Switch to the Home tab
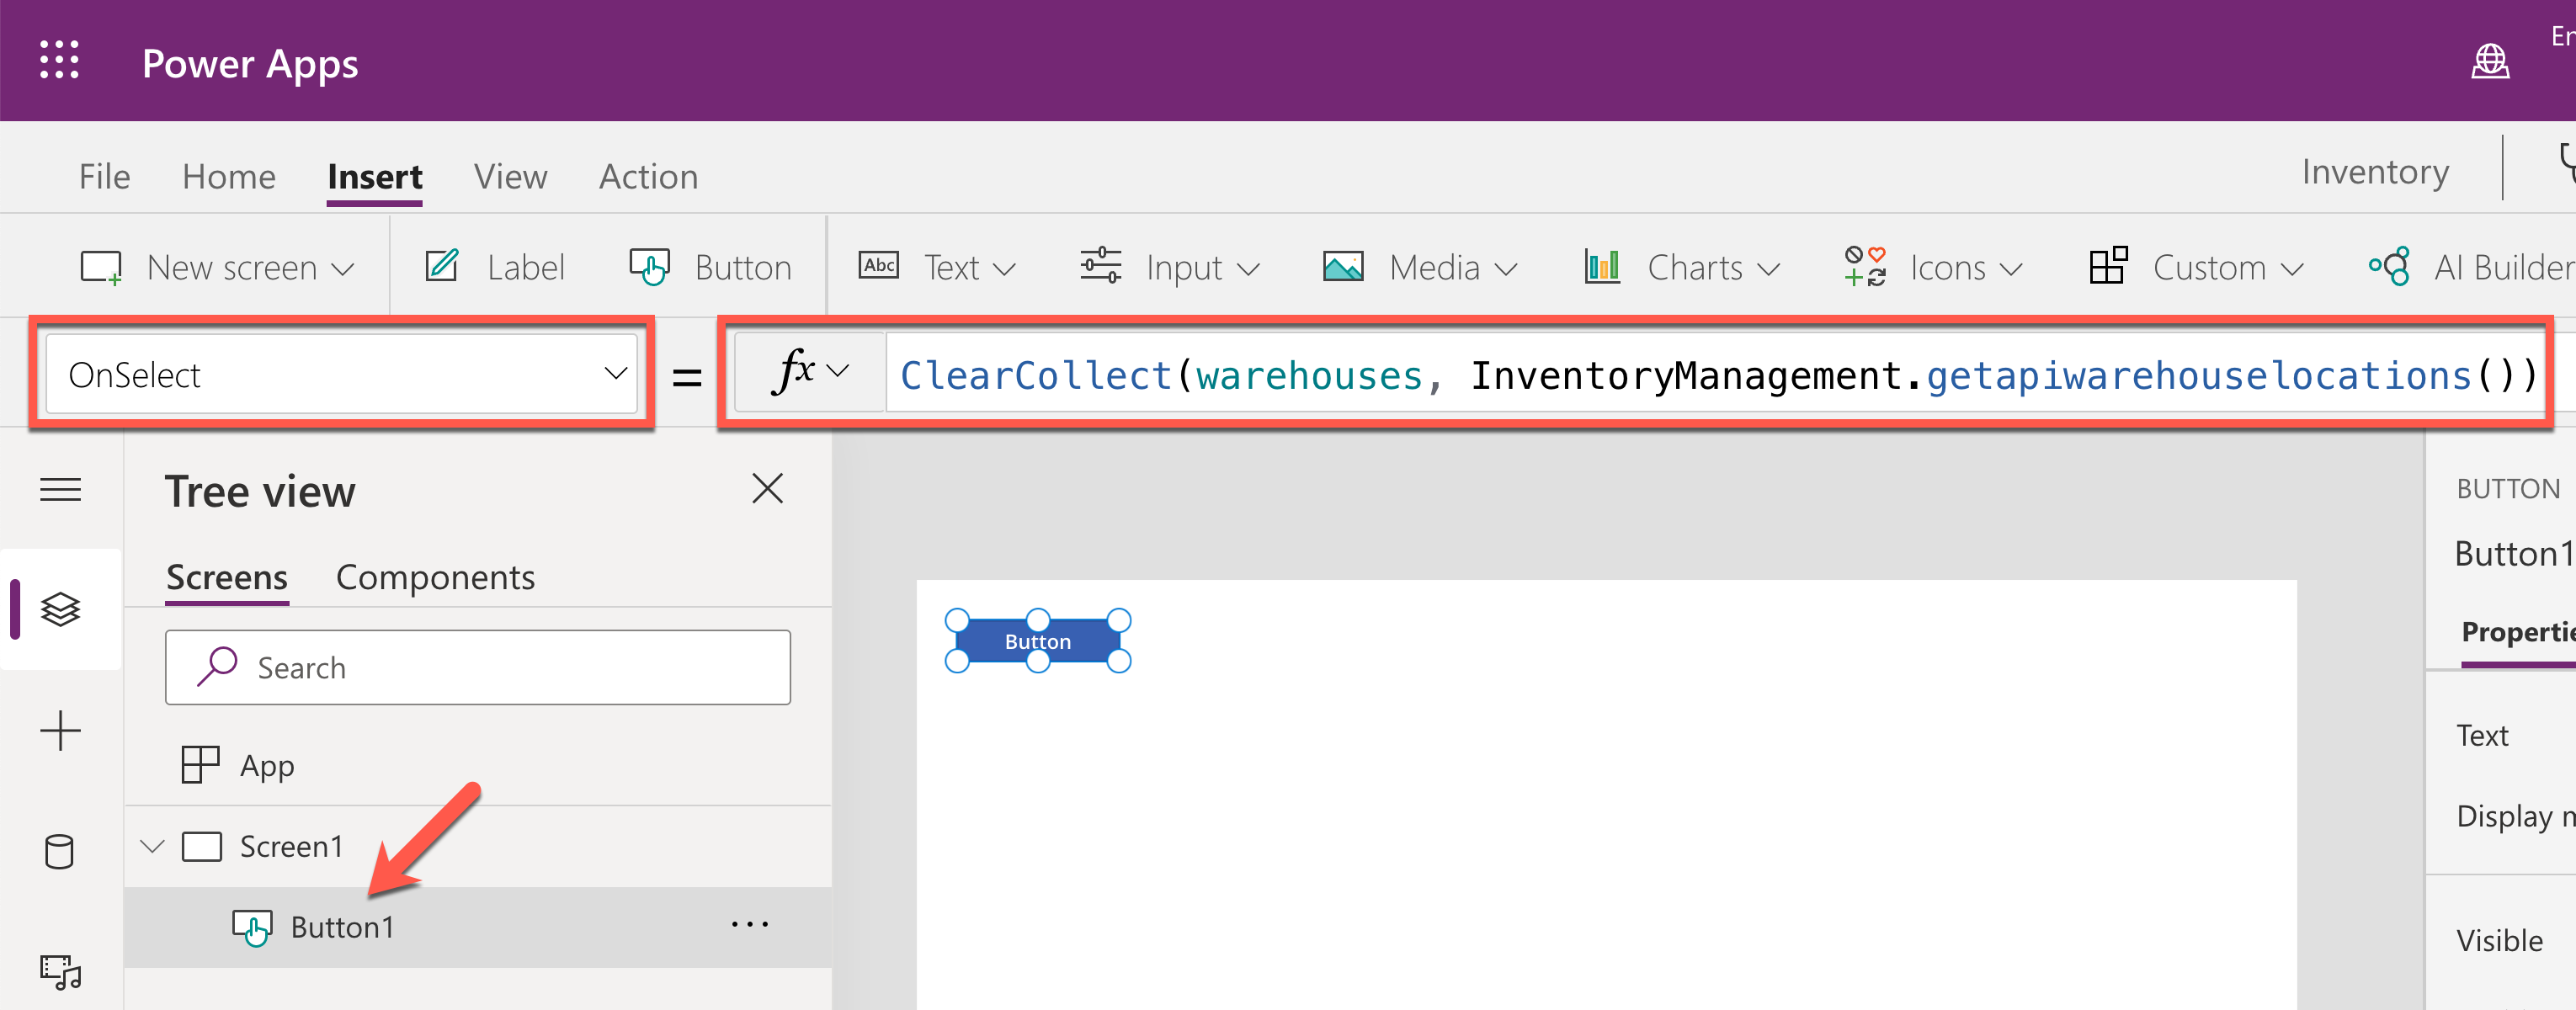Image resolution: width=2576 pixels, height=1010 pixels. (x=229, y=177)
